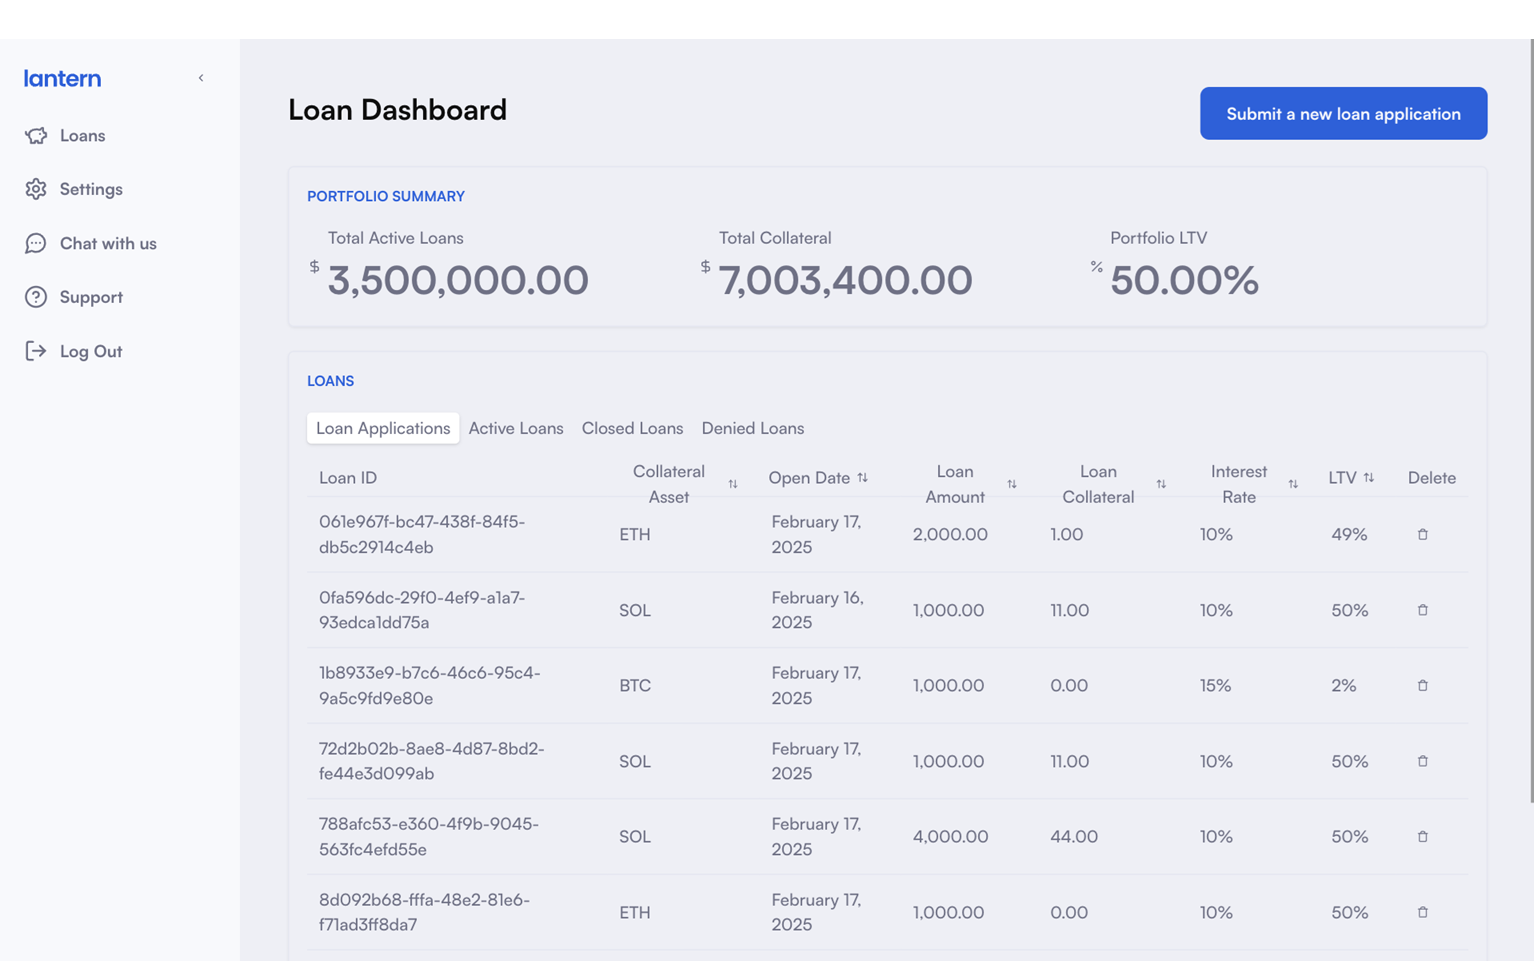
Task: Sort by Interest Rate column arrows
Action: [1293, 484]
